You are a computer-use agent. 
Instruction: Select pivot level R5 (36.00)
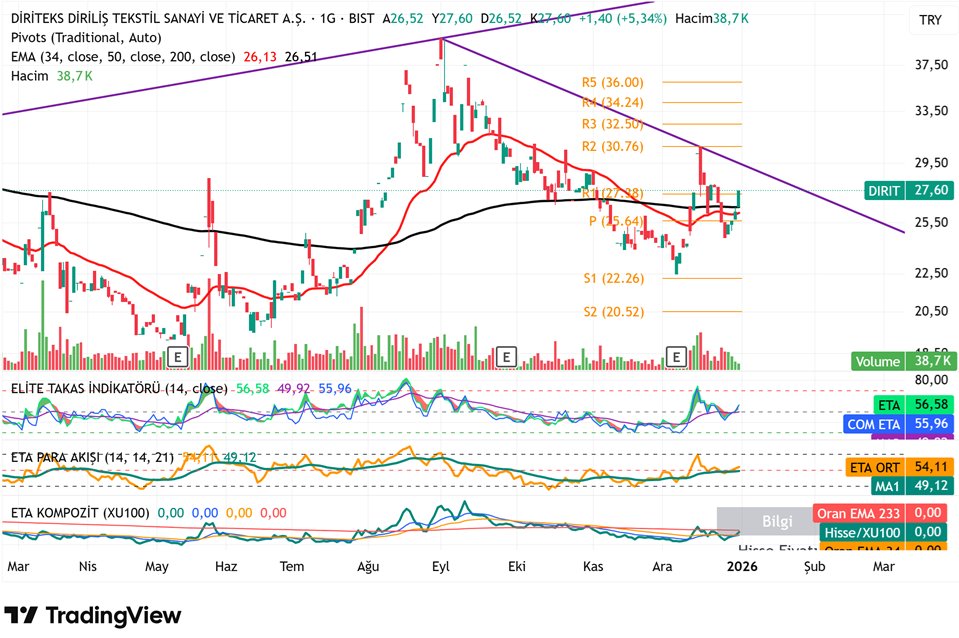(x=612, y=83)
